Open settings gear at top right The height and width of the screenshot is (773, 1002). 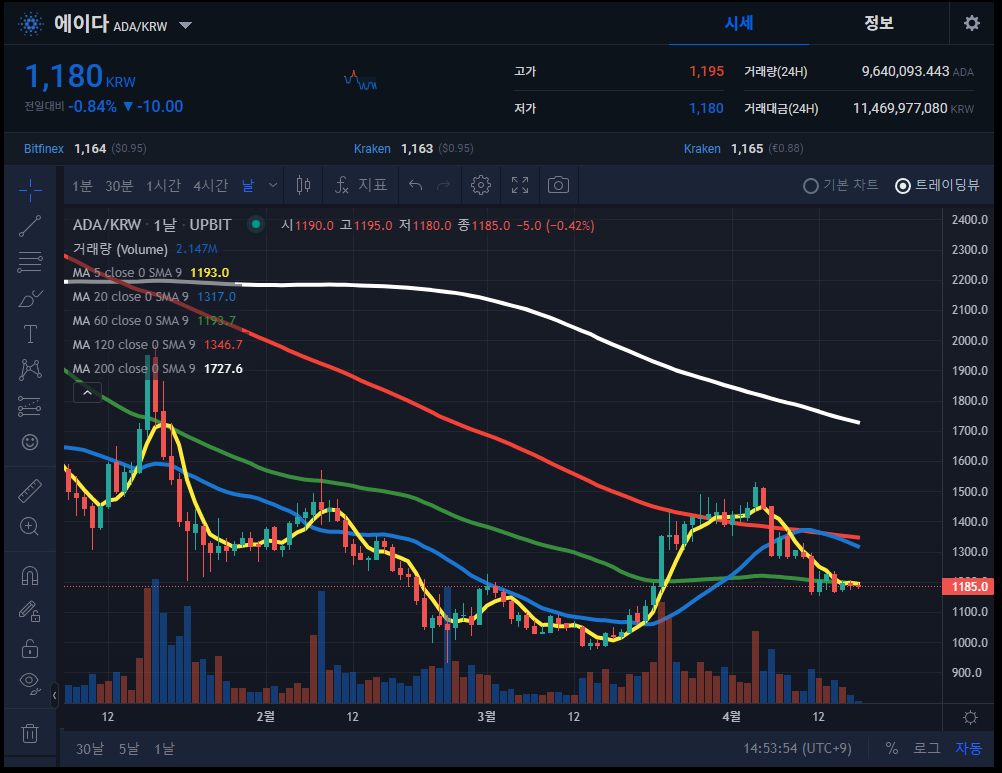point(972,23)
